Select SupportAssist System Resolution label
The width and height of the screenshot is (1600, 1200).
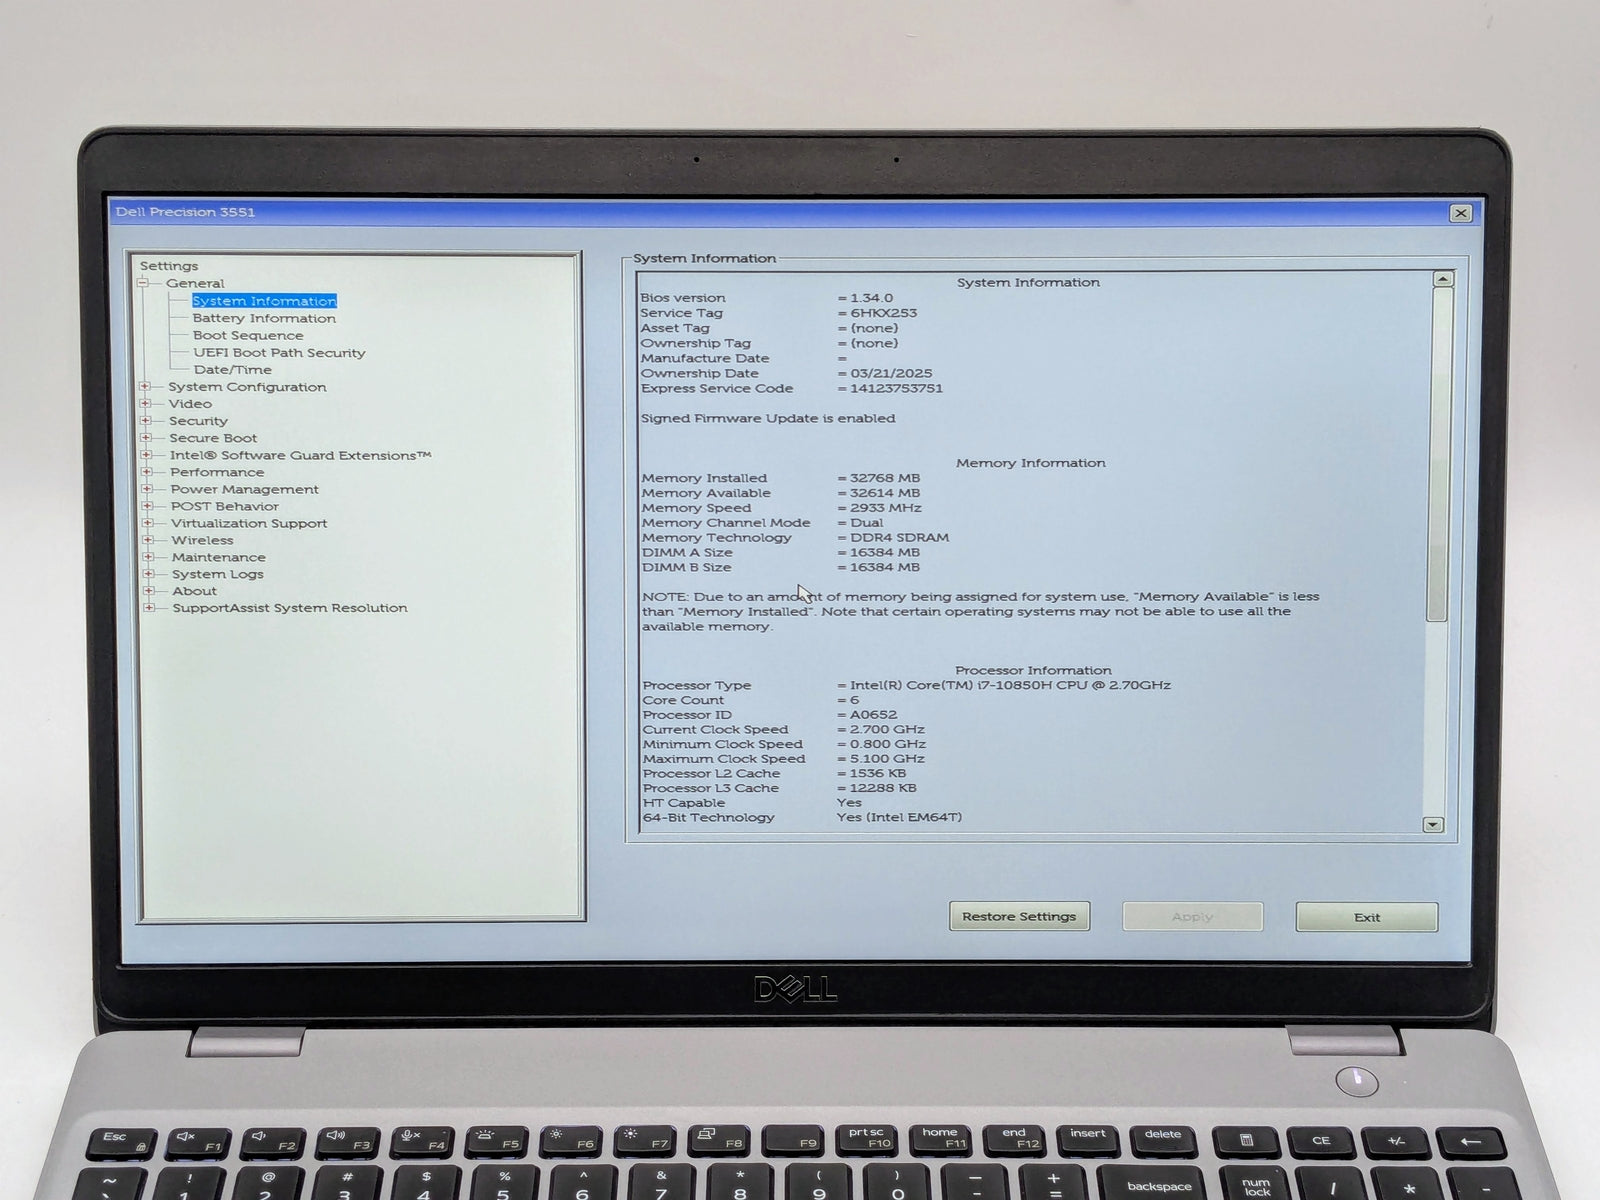(289, 608)
